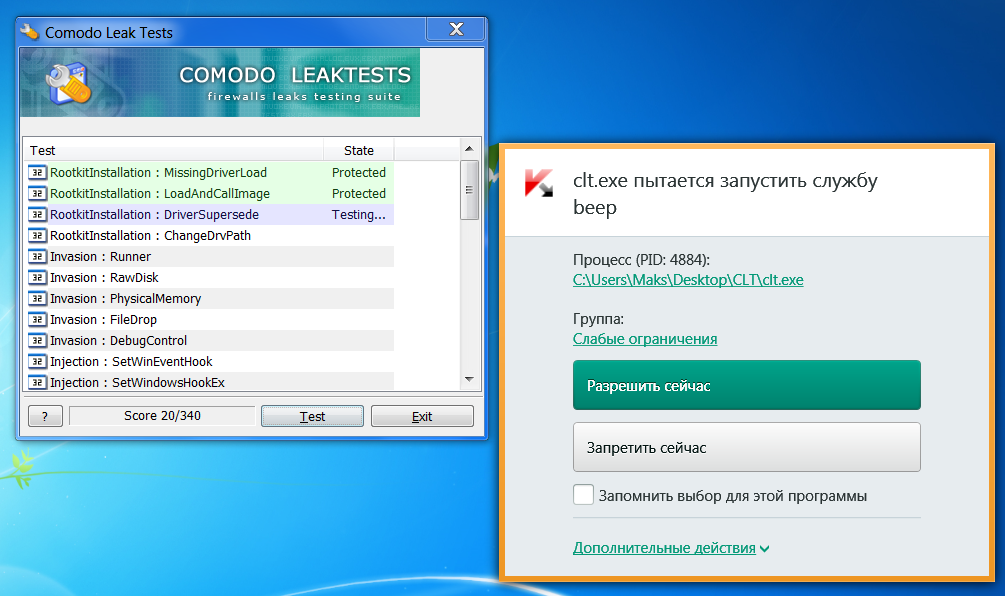Click the Test column header
1005x596 pixels.
(x=173, y=150)
